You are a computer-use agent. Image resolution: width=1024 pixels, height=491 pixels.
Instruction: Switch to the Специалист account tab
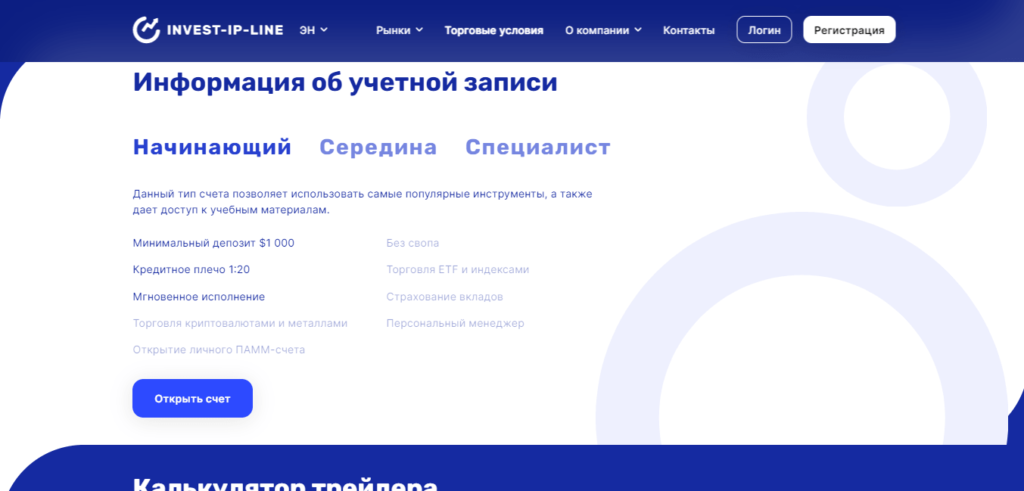(537, 148)
